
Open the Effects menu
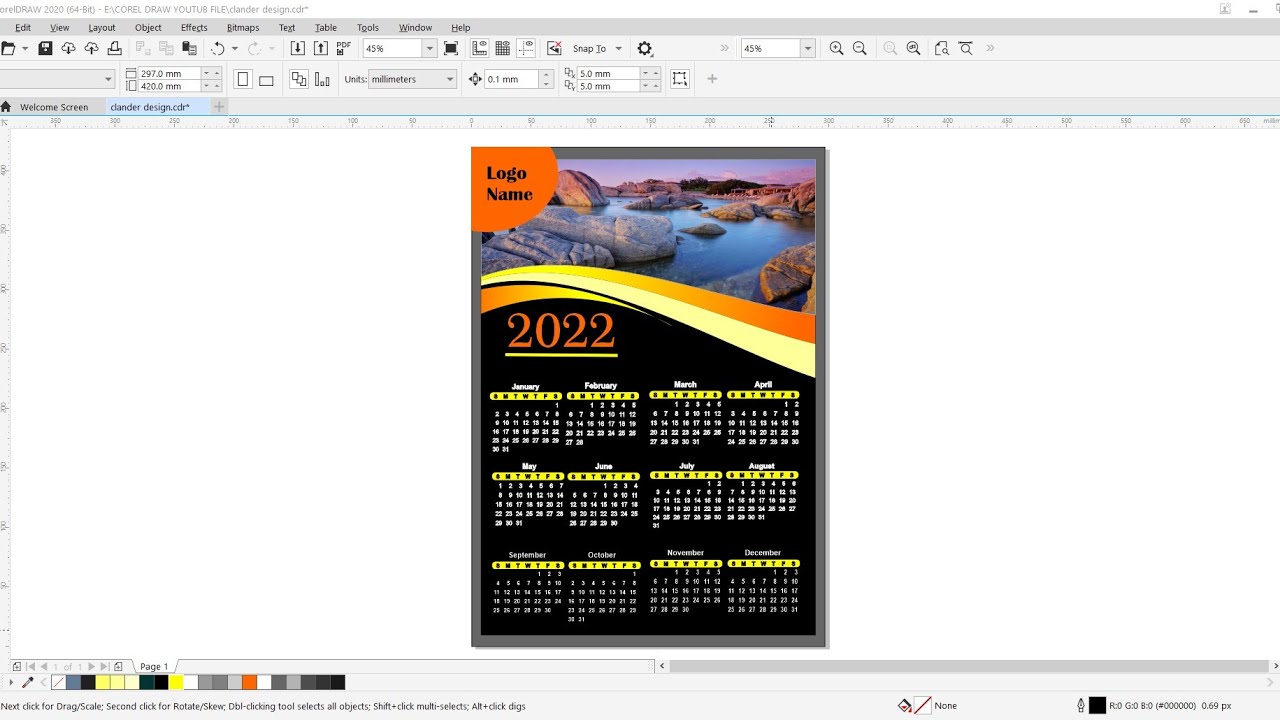click(194, 28)
